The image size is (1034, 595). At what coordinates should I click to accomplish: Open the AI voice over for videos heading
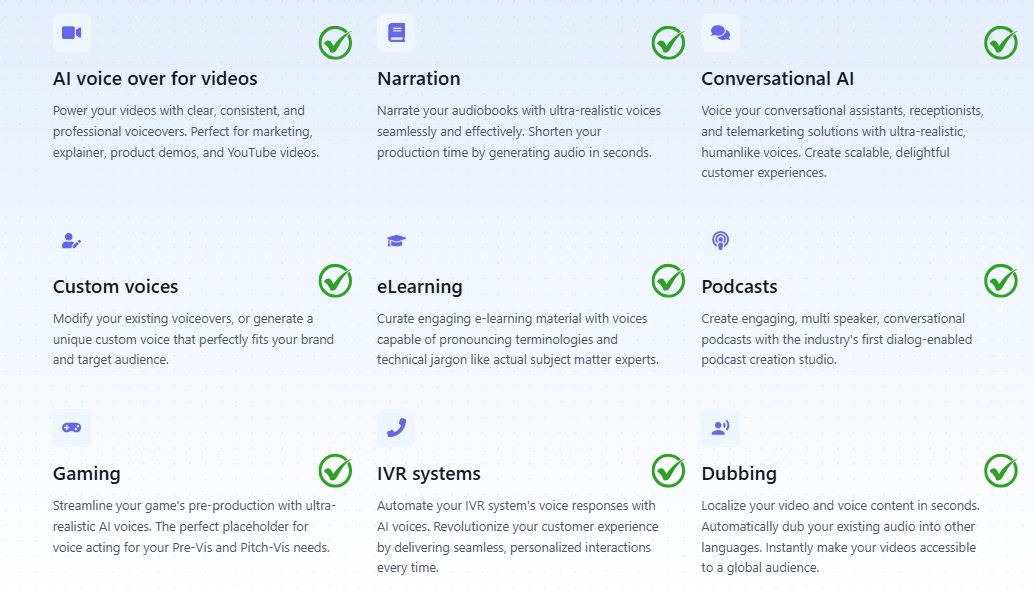[155, 79]
